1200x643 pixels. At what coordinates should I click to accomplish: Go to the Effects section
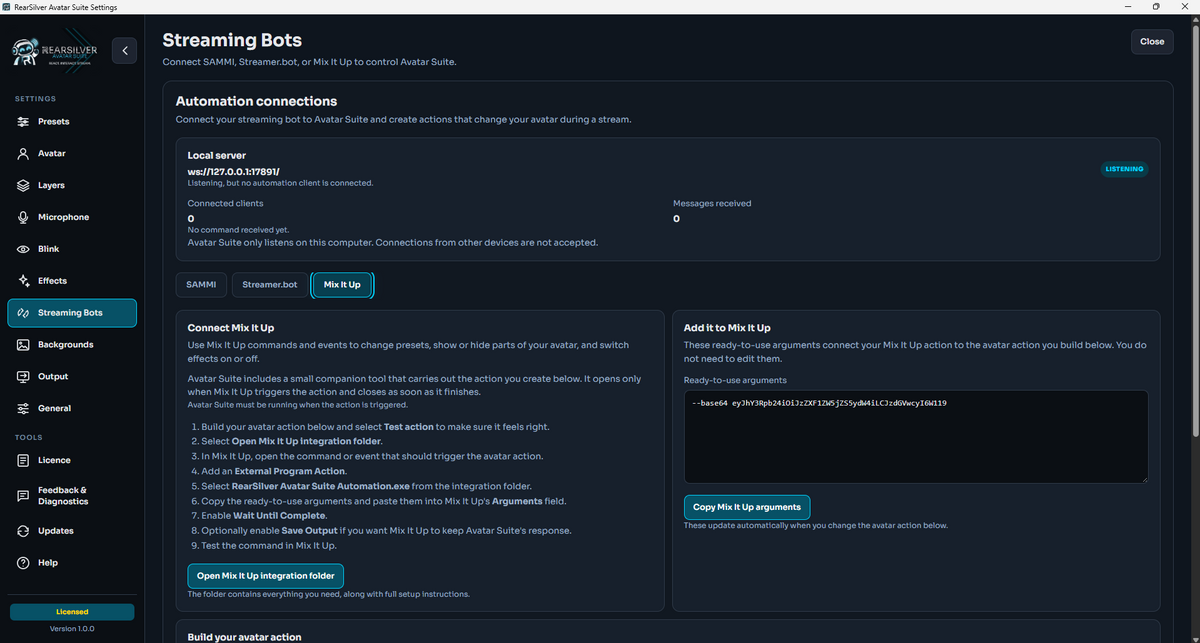coord(72,281)
